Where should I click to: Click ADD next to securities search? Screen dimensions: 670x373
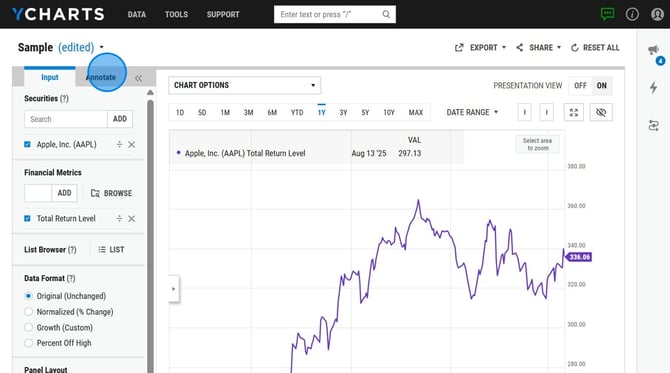(x=120, y=119)
